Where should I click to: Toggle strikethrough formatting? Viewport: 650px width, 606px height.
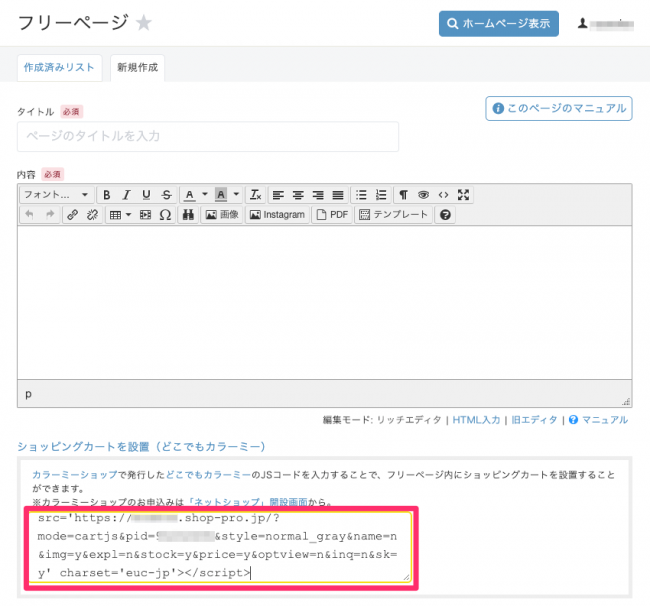(167, 195)
